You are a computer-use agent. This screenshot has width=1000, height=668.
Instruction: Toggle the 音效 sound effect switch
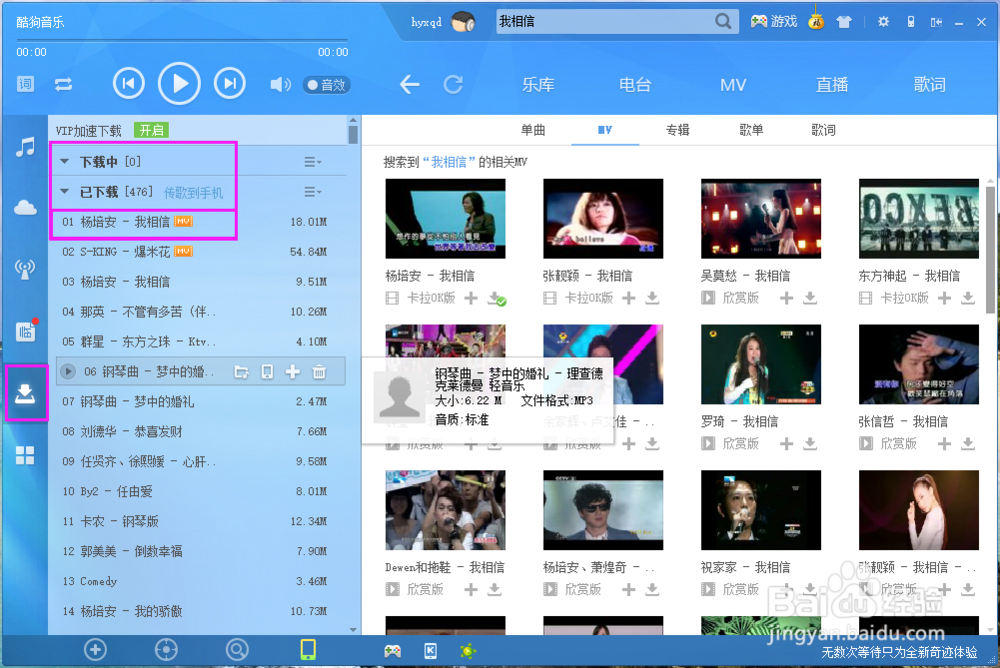[326, 85]
